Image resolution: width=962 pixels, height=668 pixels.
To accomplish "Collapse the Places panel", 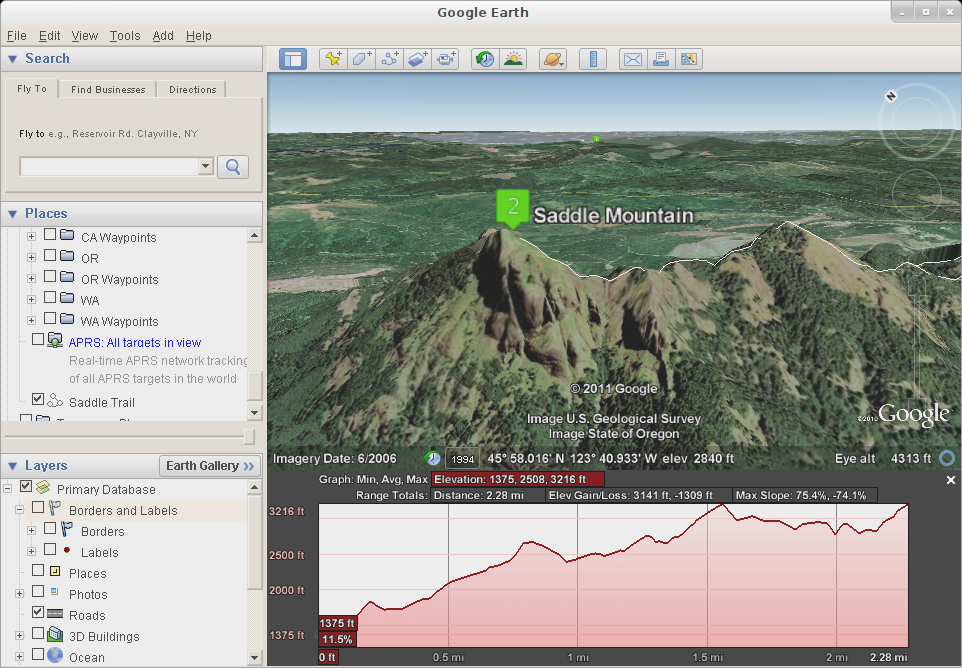I will click(12, 213).
